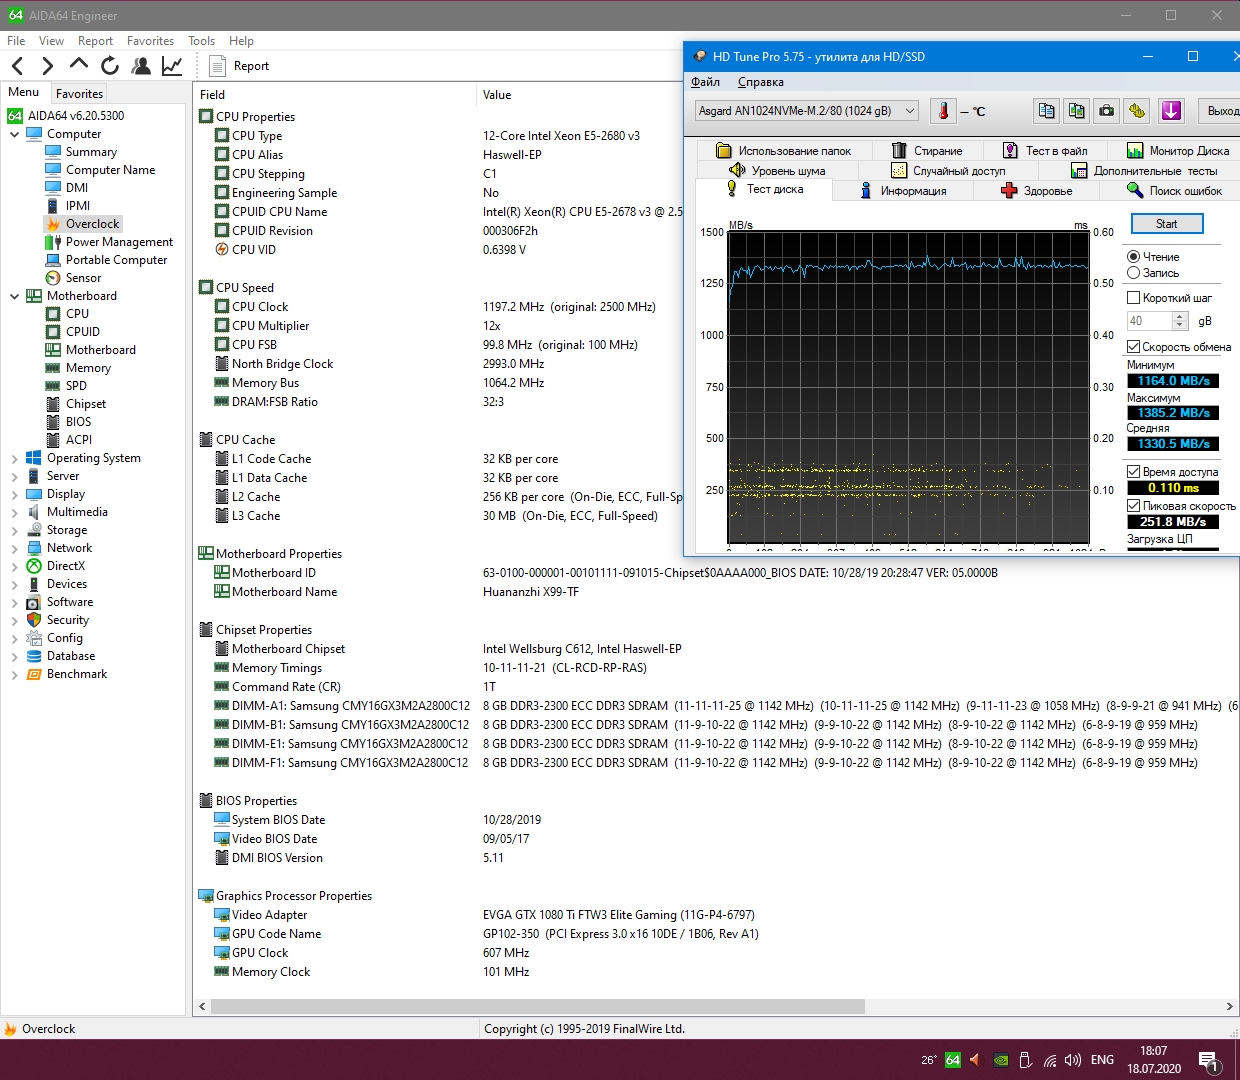Go forward with the AIDA64 right arrow
This screenshot has width=1240, height=1080.
tap(47, 66)
